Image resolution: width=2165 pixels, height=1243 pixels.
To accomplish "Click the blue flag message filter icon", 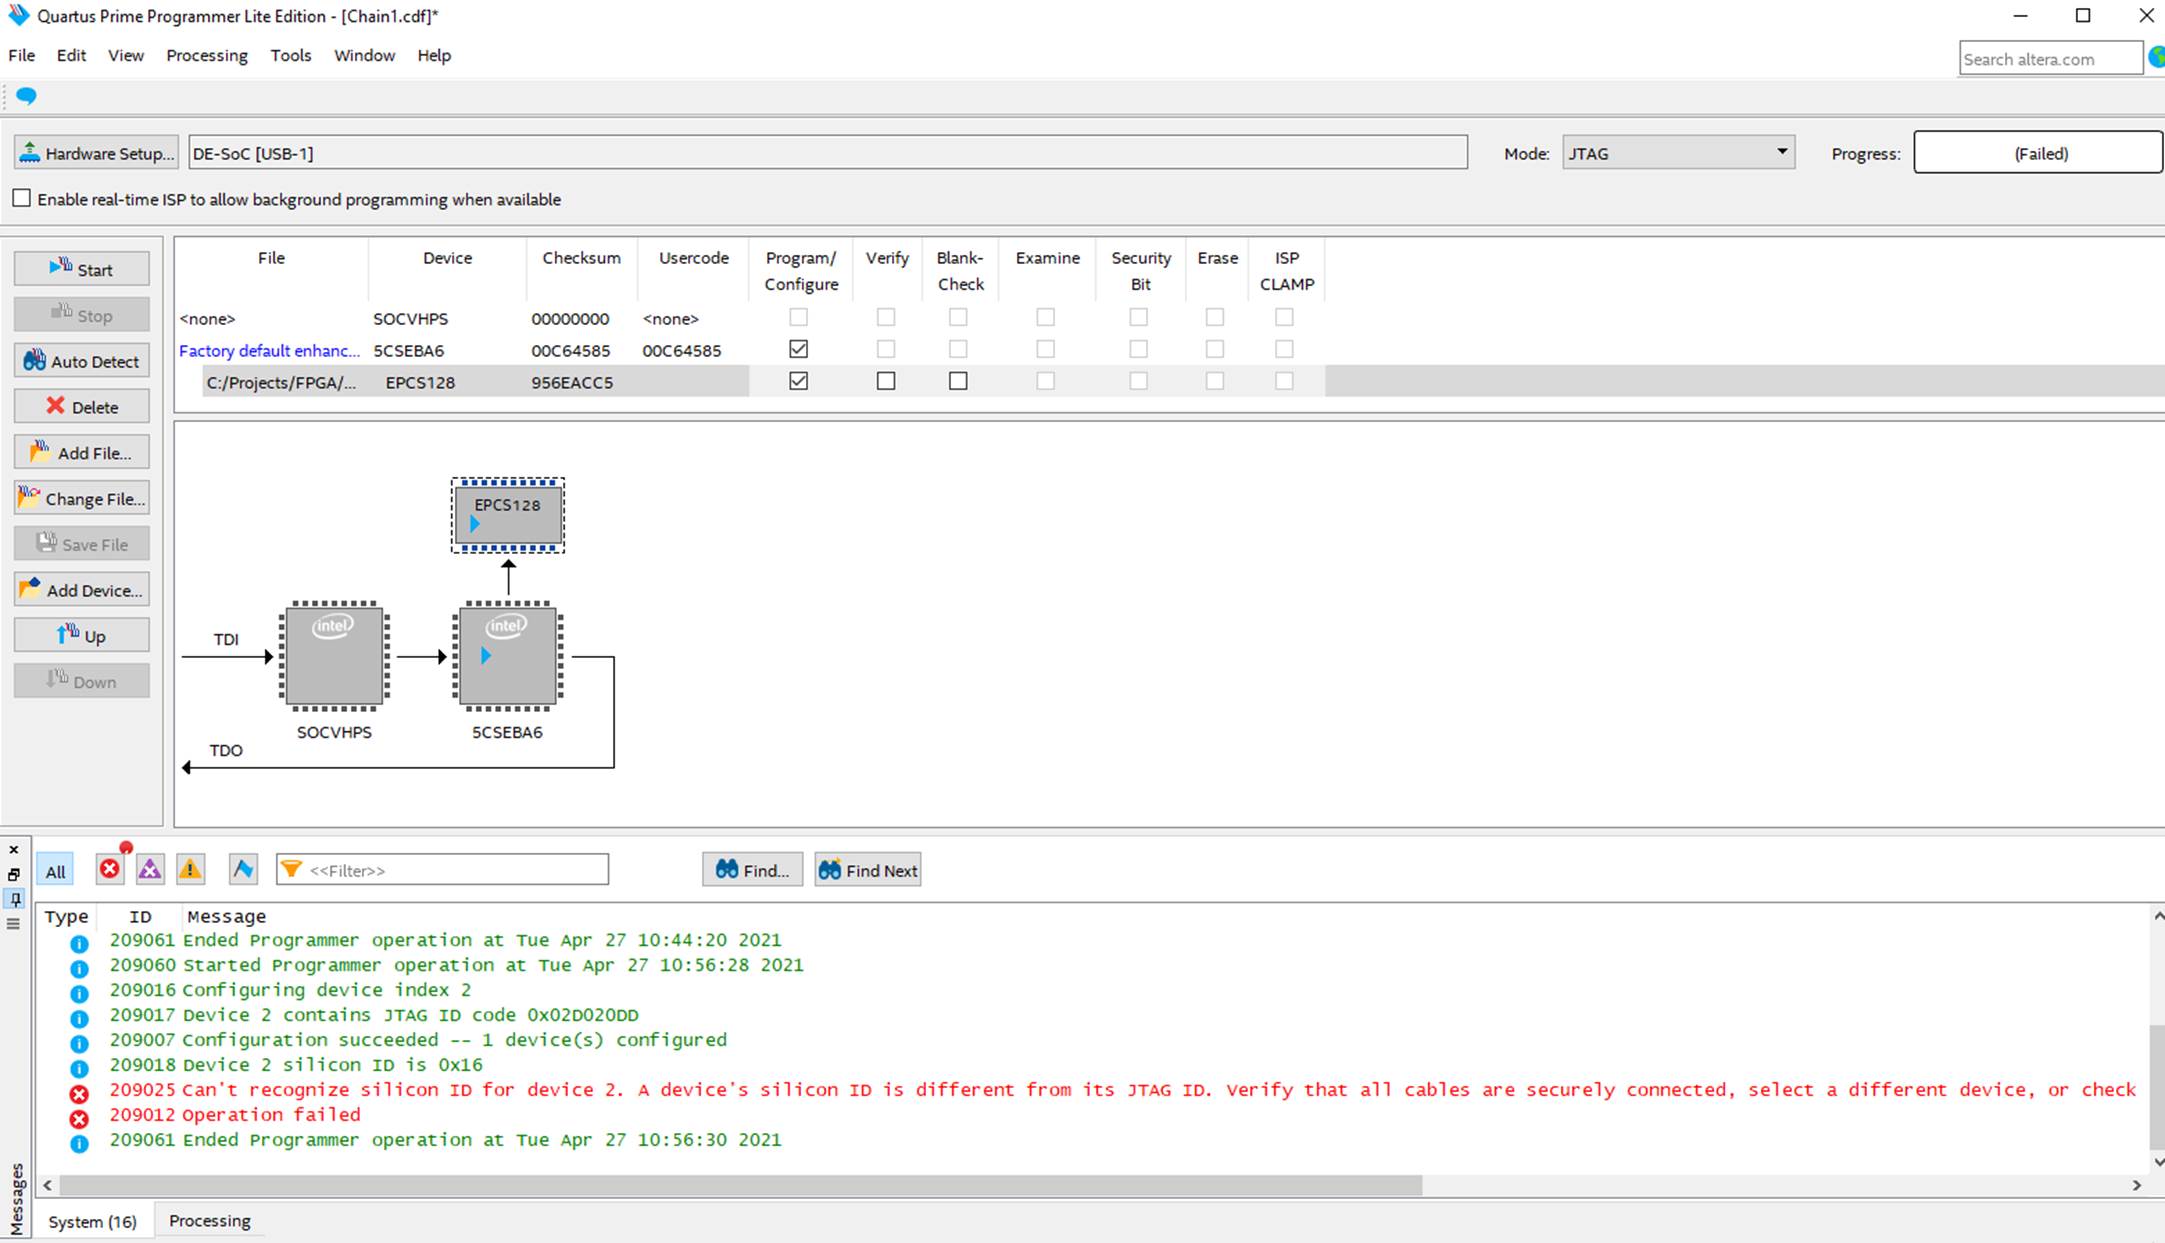I will 243,869.
